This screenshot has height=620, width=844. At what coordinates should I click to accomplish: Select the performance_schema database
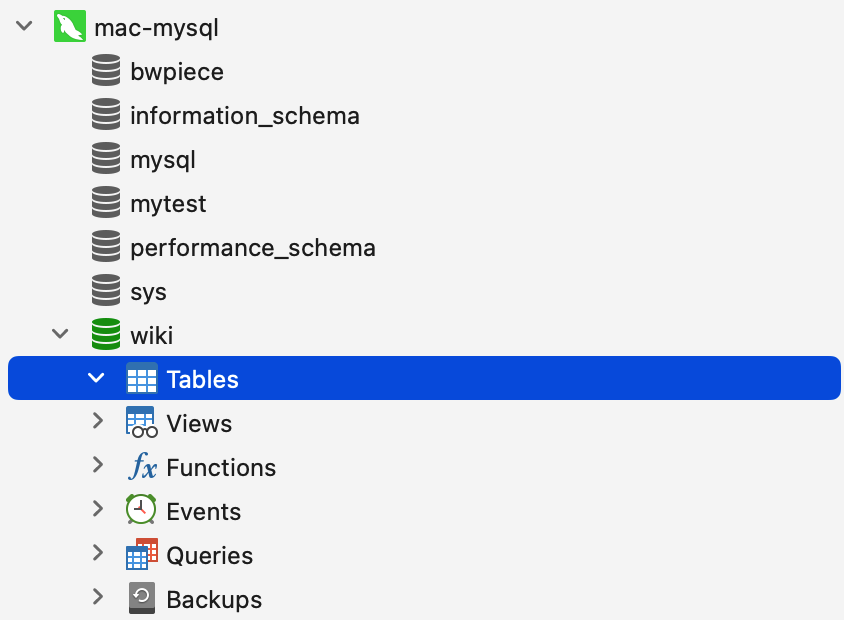point(253,248)
